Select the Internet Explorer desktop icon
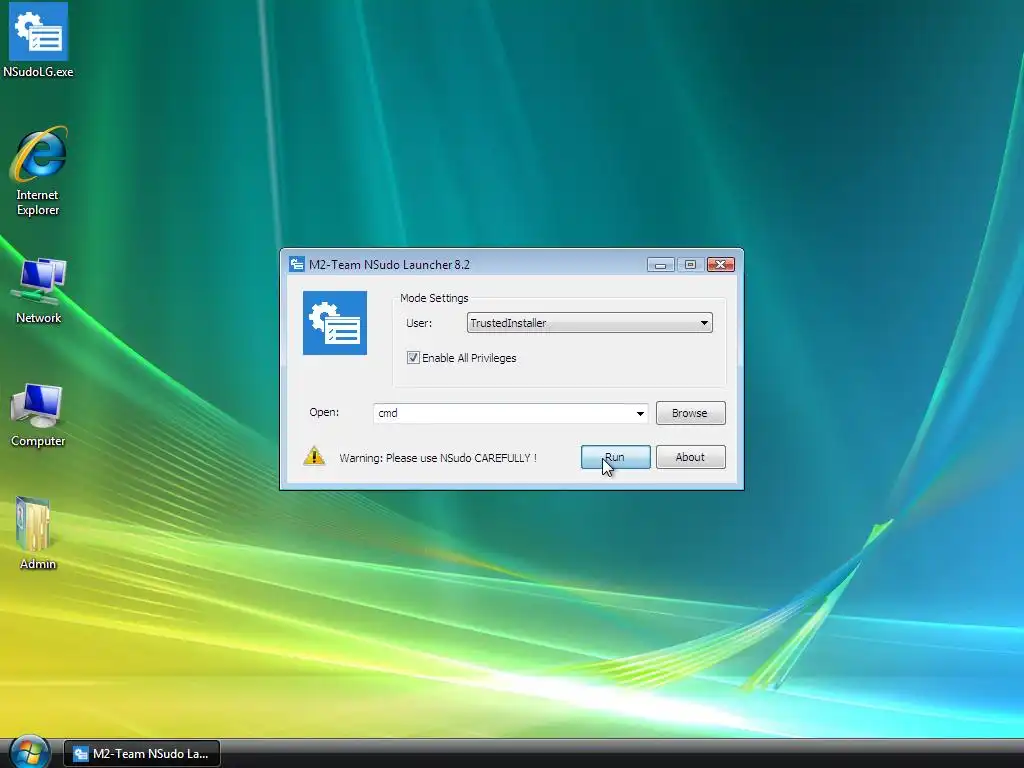This screenshot has height=768, width=1024. [38, 171]
